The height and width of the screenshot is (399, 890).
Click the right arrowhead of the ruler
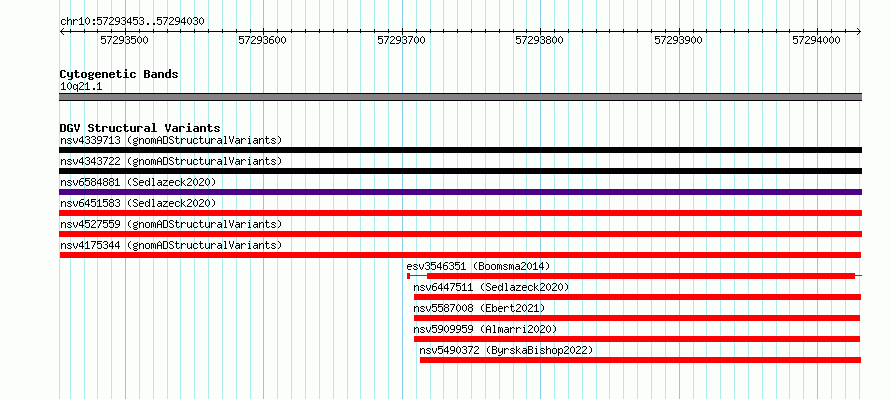click(859, 32)
